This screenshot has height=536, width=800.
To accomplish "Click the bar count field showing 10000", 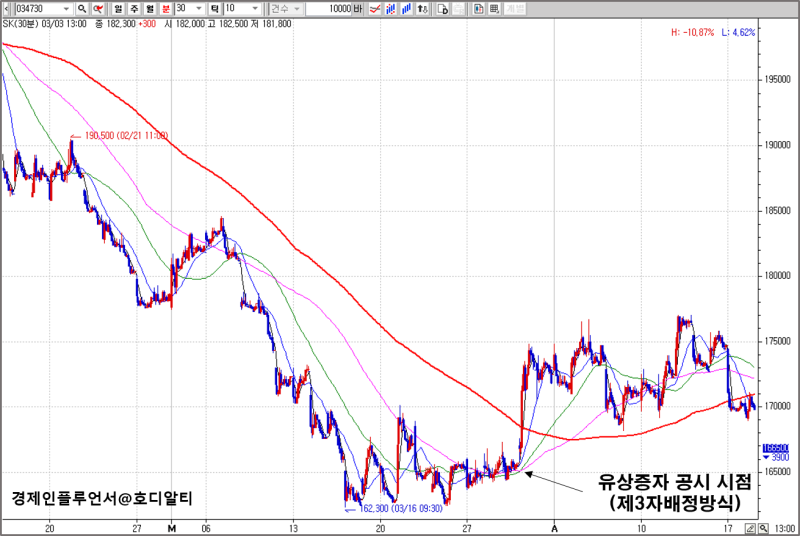I will pyautogui.click(x=329, y=9).
